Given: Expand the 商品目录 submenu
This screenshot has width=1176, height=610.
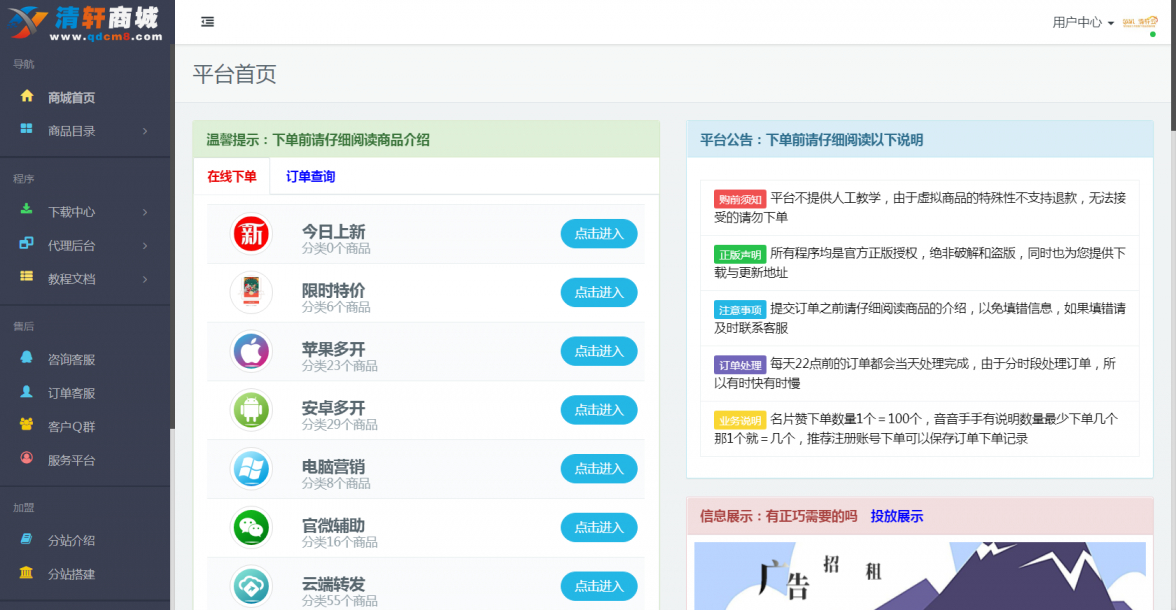Looking at the screenshot, I should click(x=74, y=130).
